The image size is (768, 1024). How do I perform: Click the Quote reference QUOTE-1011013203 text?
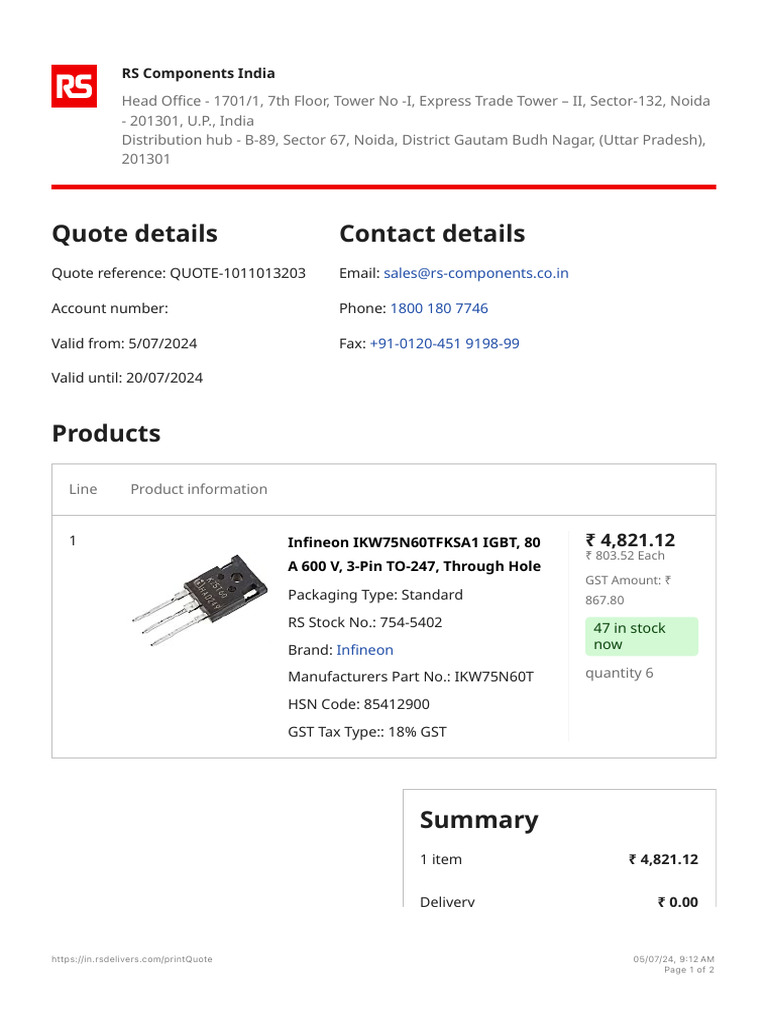179,273
